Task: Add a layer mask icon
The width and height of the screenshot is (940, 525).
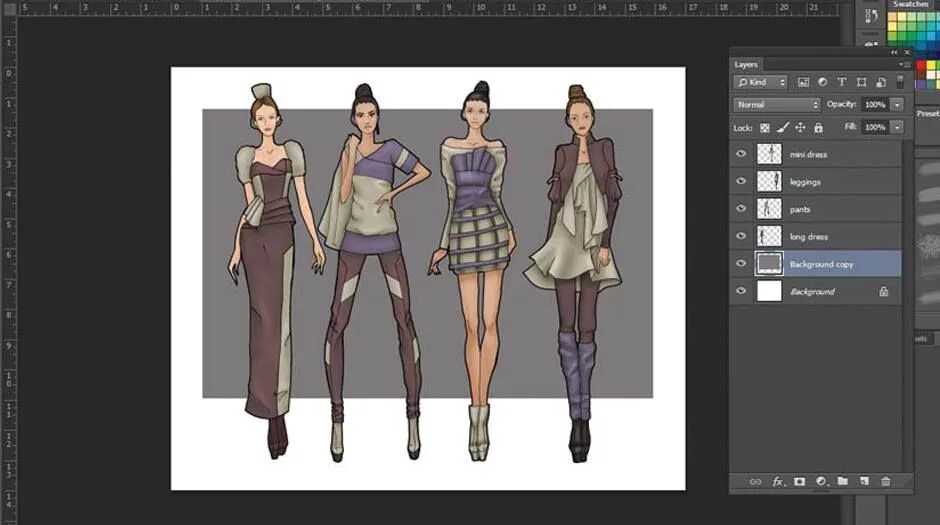Action: [x=799, y=481]
